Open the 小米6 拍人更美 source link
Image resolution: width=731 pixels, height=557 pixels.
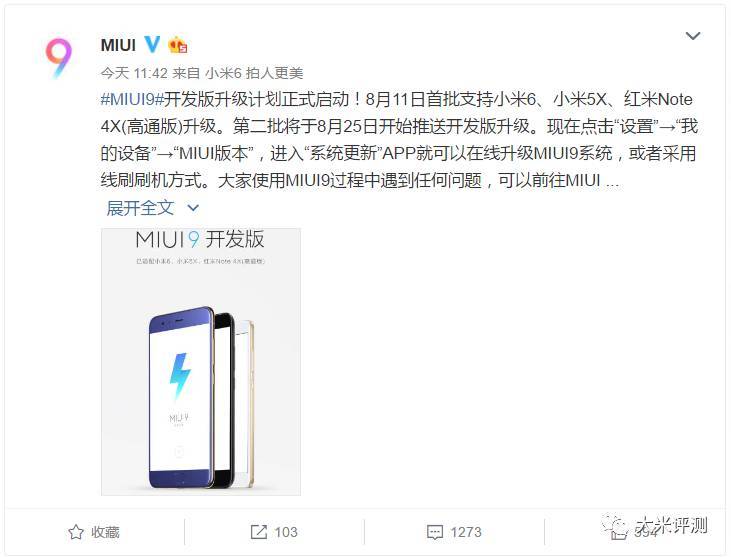[x=254, y=73]
